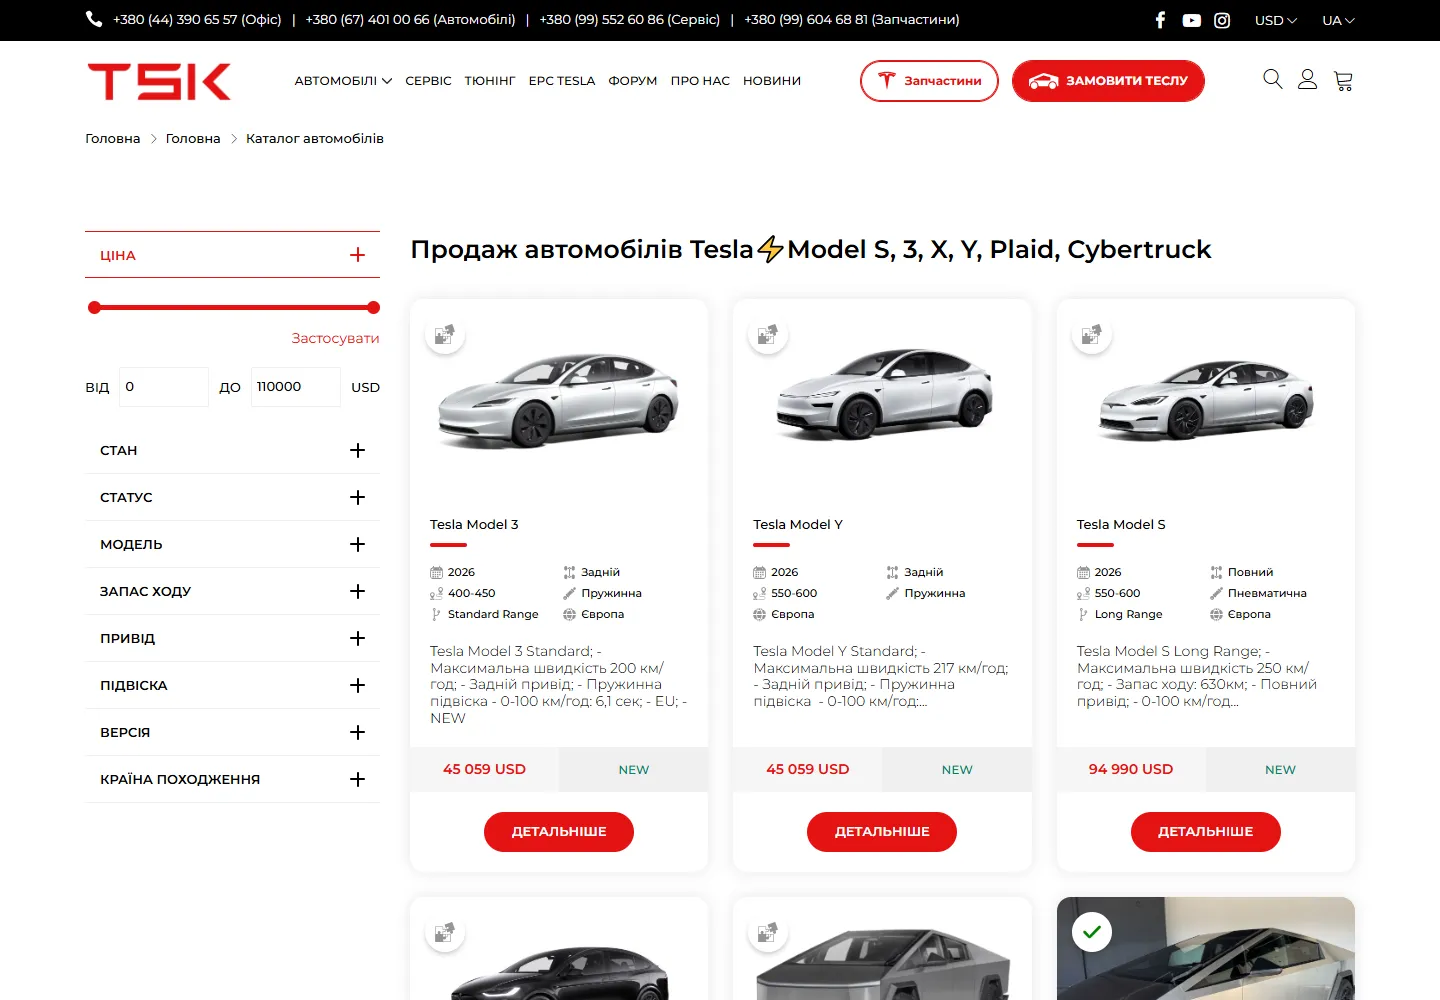Click the TSK logo
This screenshot has height=1000, width=1440.
click(159, 81)
